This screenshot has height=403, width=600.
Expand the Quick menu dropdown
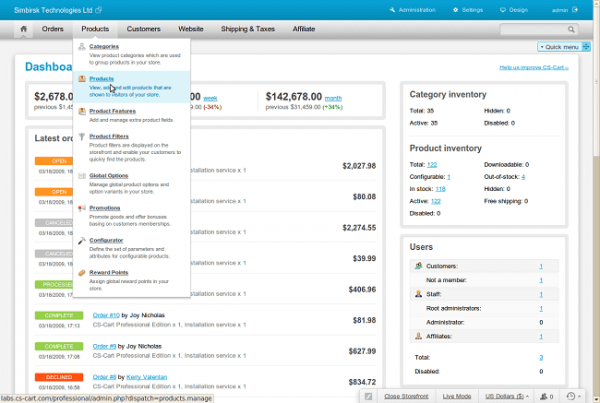[559, 47]
